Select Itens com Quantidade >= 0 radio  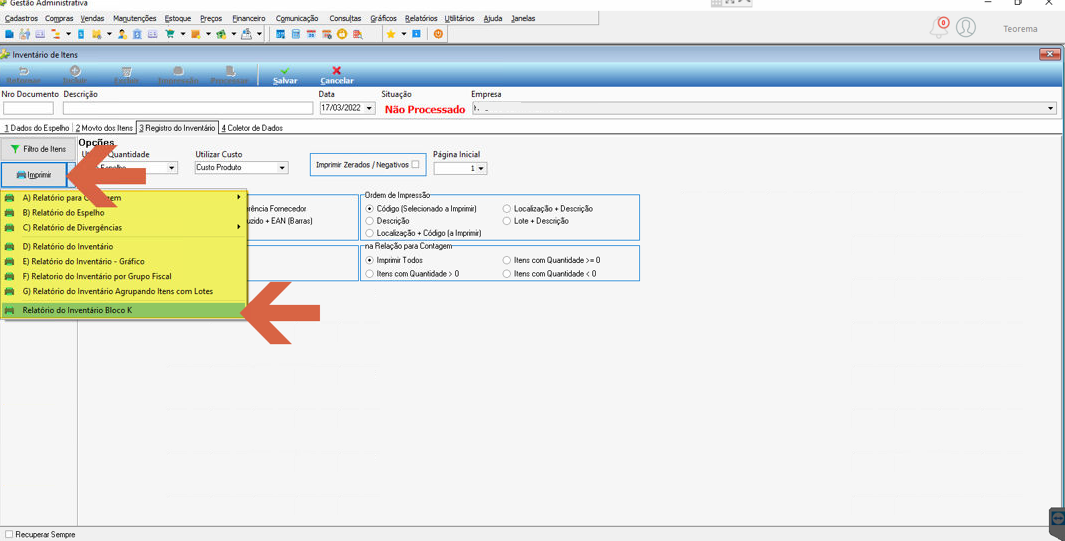(507, 260)
